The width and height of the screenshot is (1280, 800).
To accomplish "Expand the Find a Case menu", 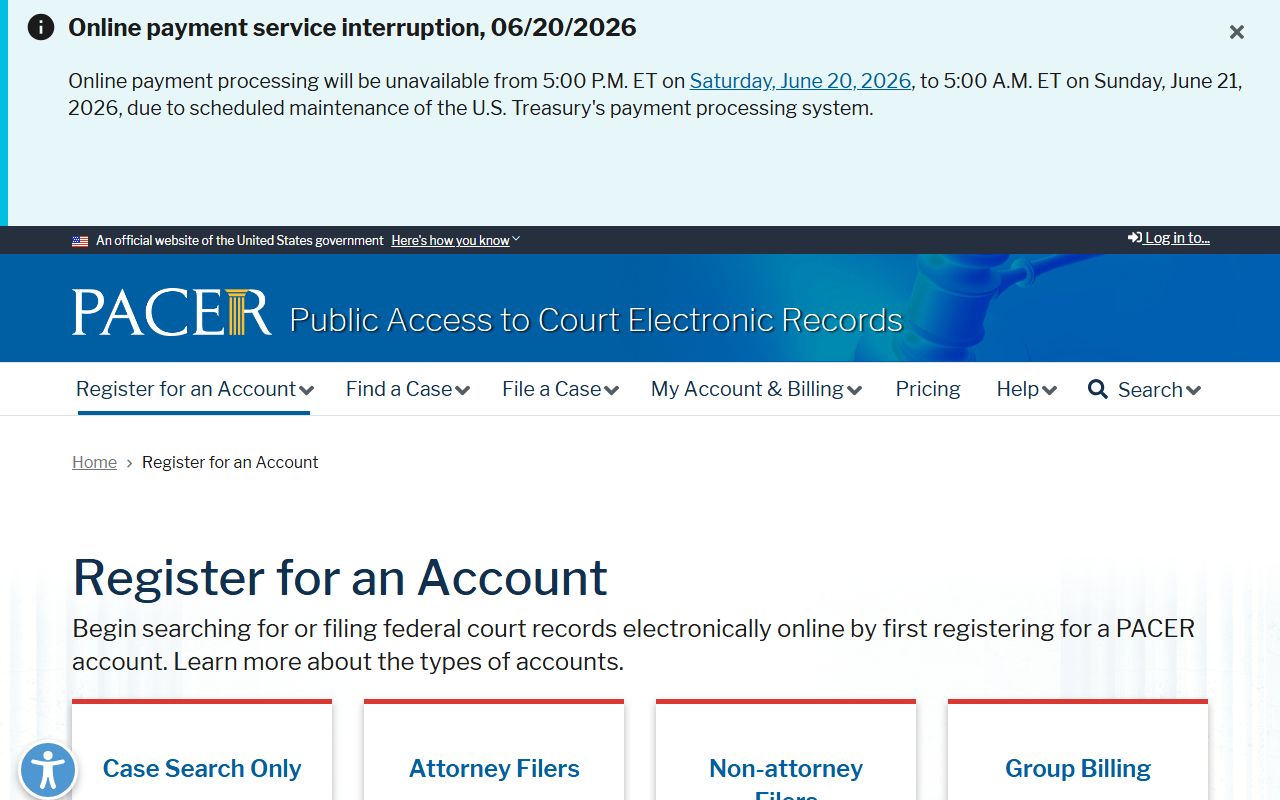I will pyautogui.click(x=408, y=390).
